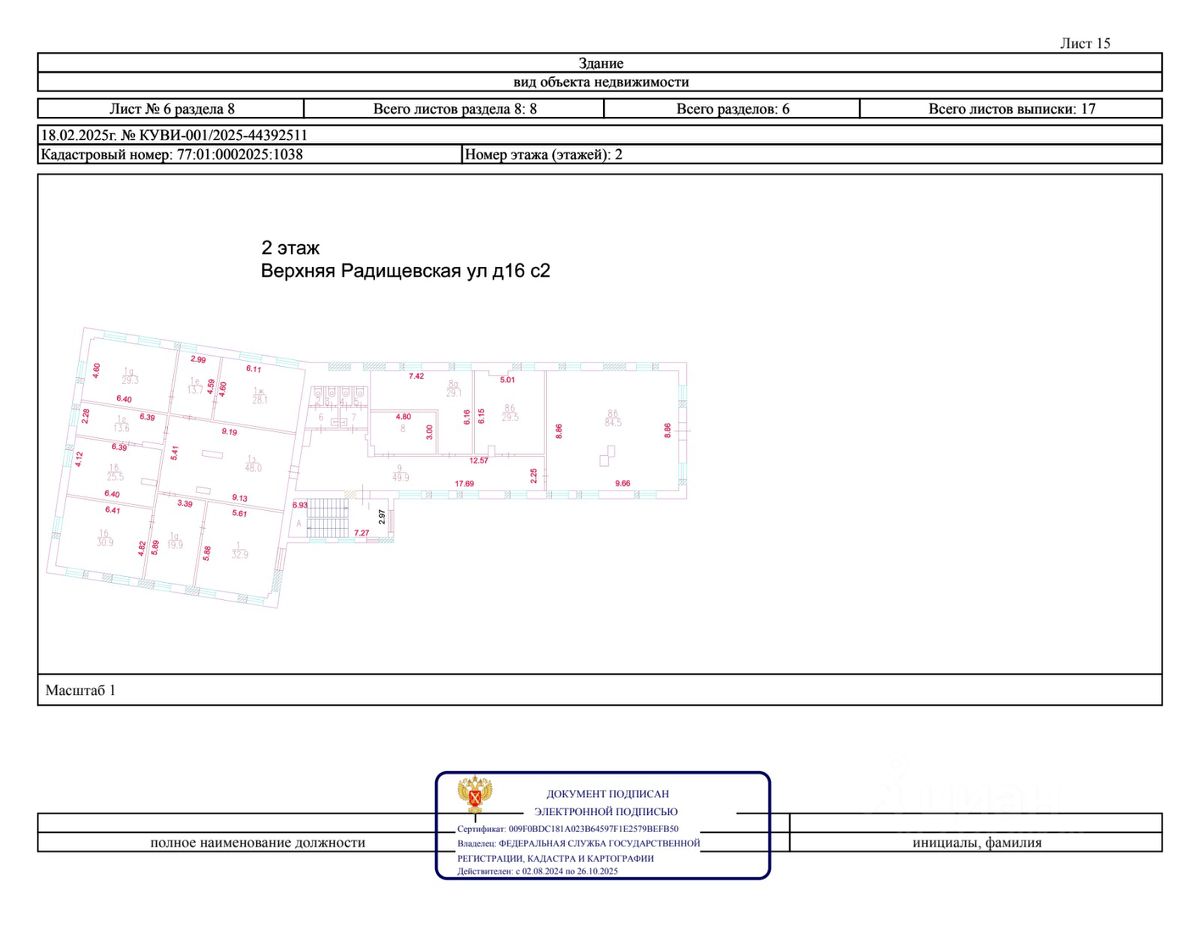Click the dimension 2.25 on the plan
Screen dimensions: 1200x927
click(534, 476)
